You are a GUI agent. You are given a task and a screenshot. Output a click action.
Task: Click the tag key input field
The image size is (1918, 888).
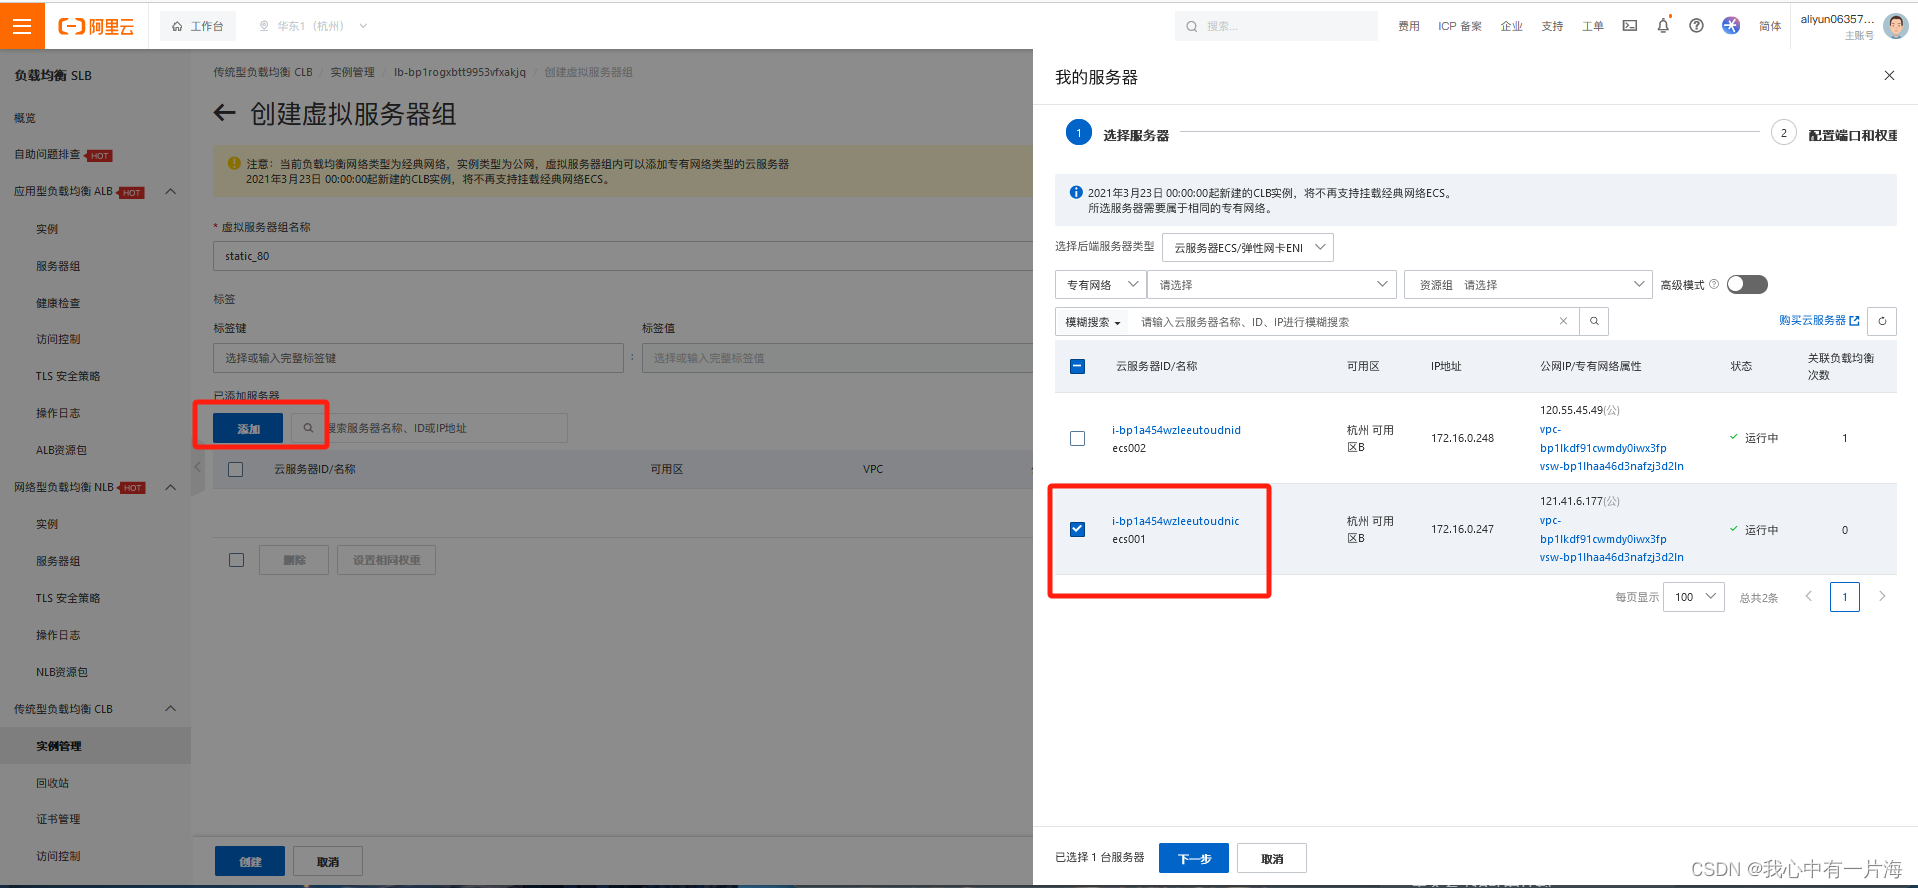[418, 358]
